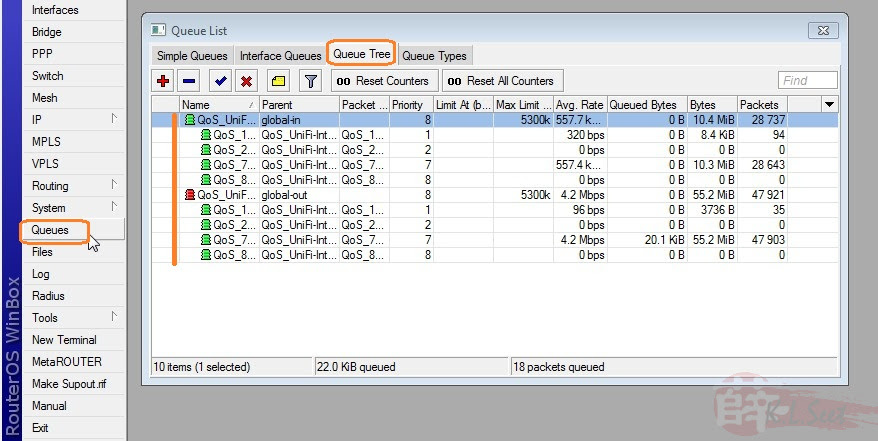This screenshot has width=878, height=441.
Task: Open Mesh menu entry
Action: tap(73, 98)
